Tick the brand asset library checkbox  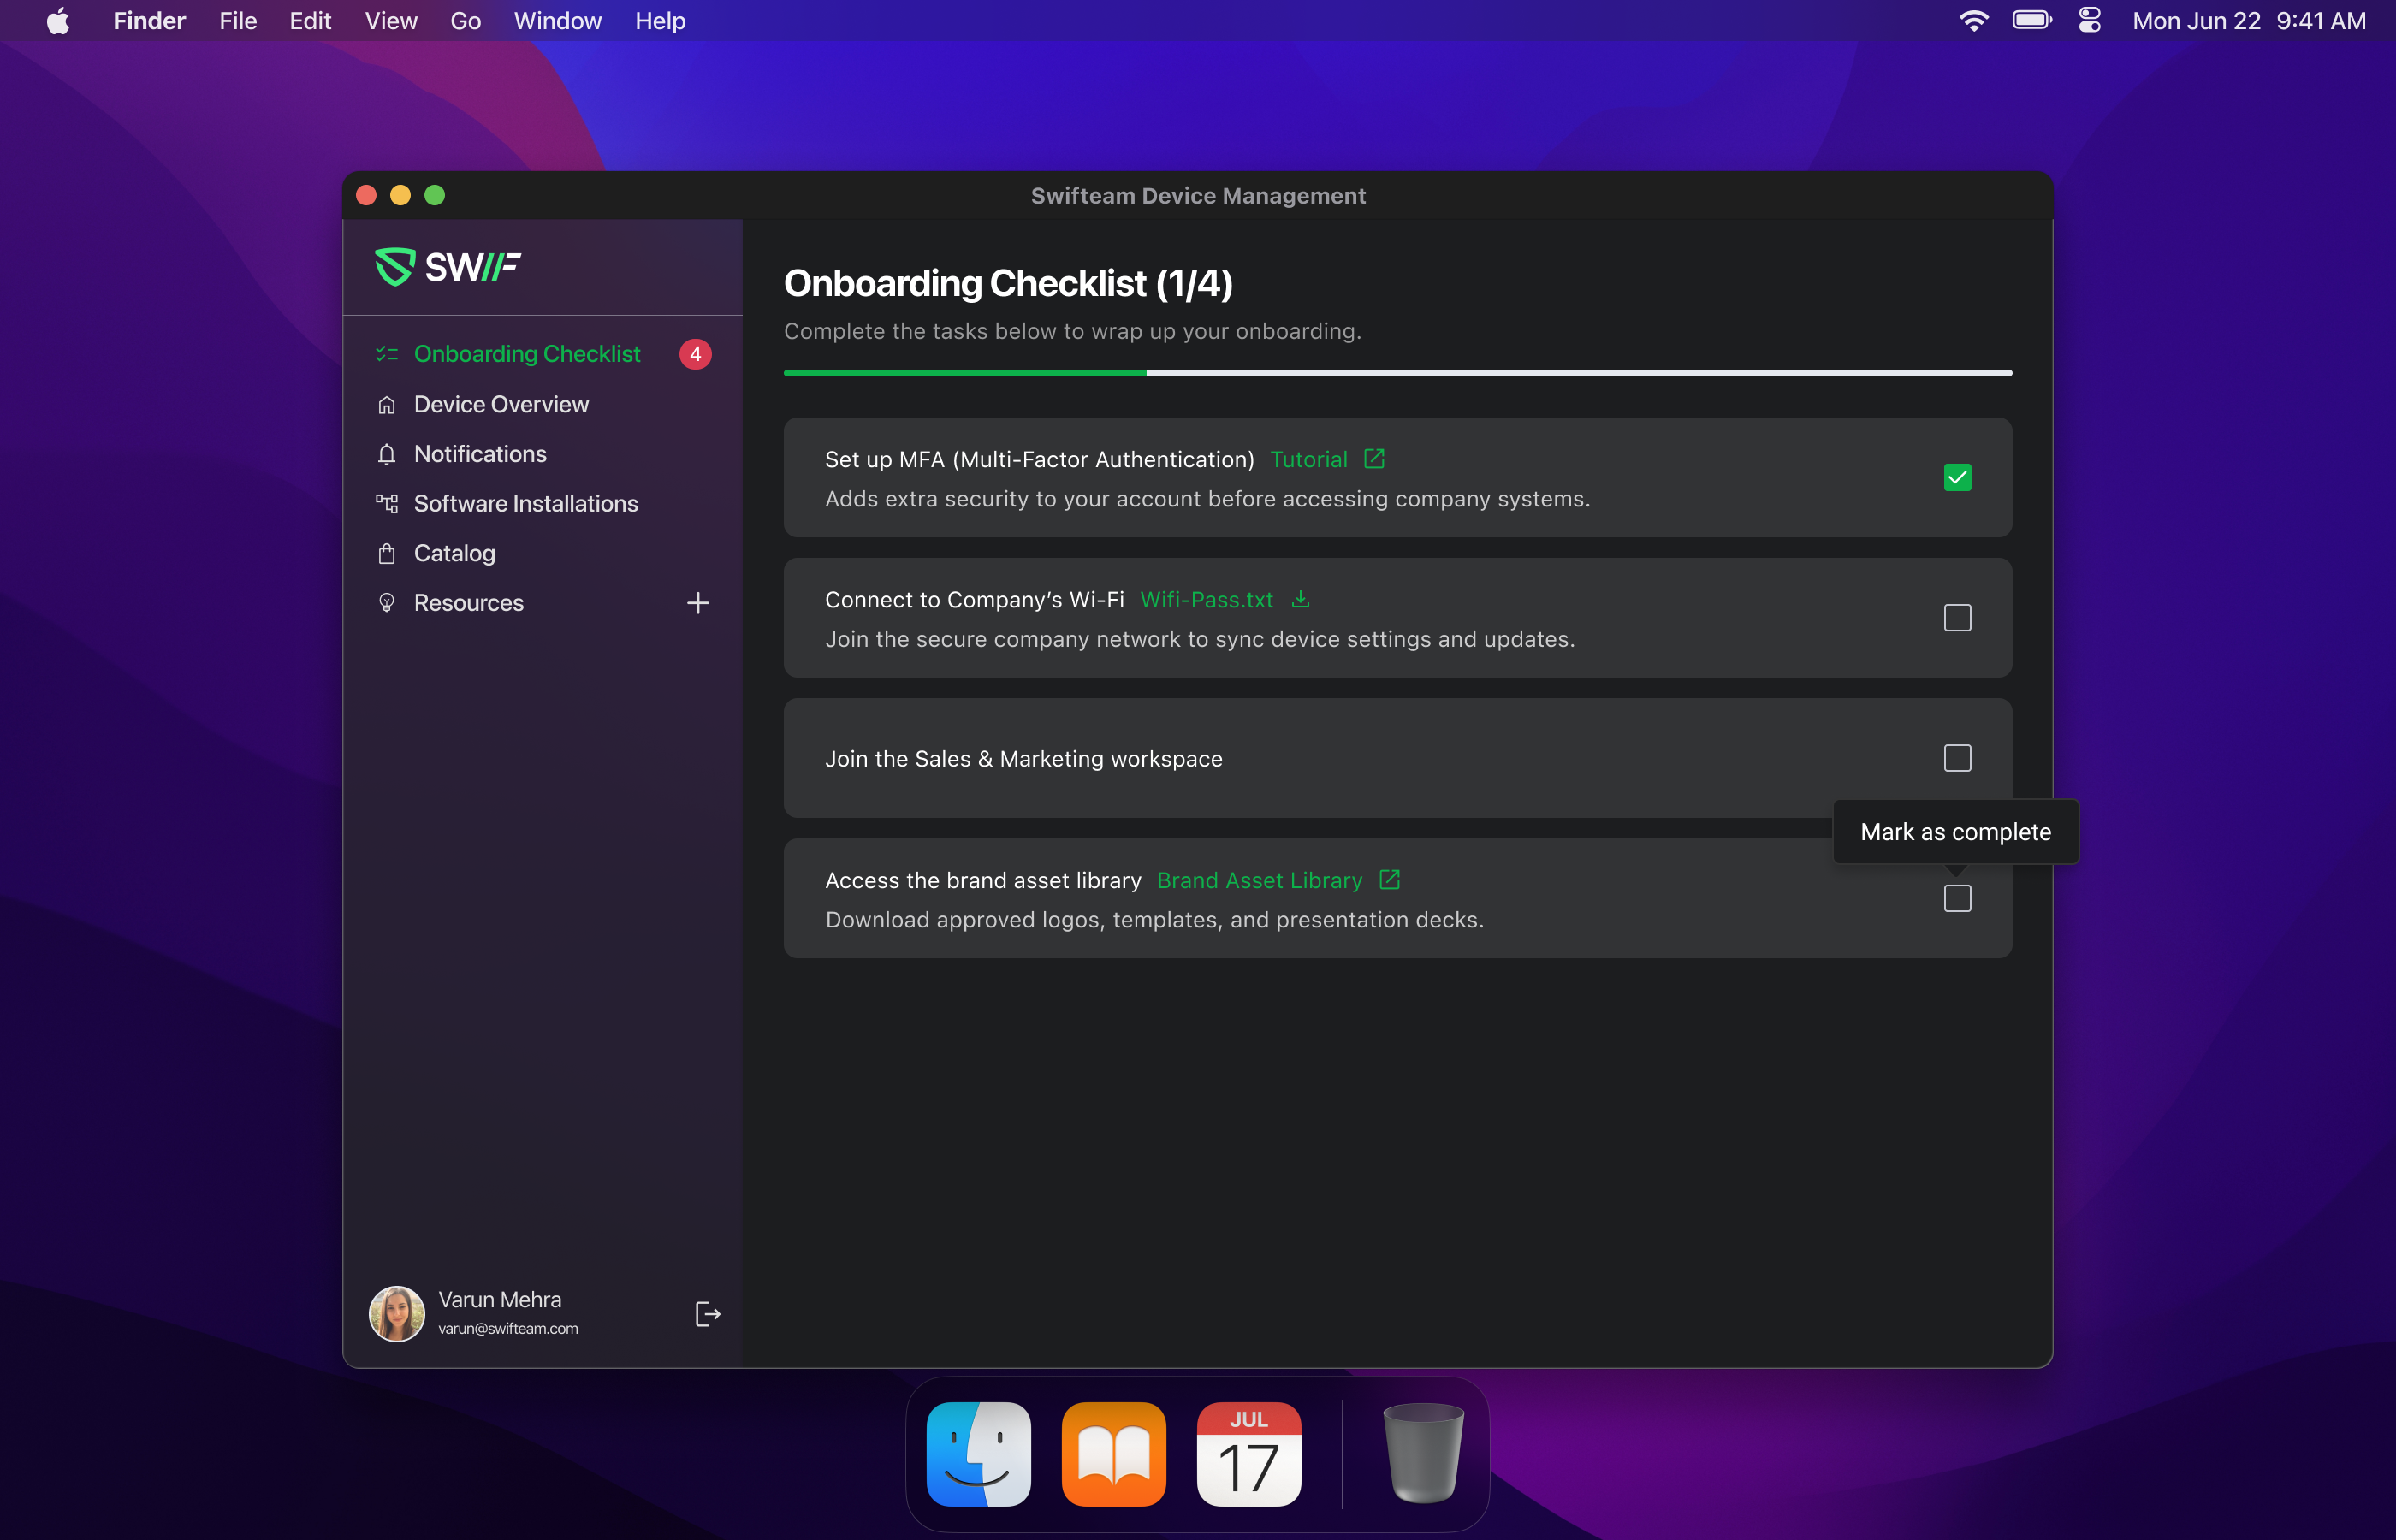(1957, 899)
